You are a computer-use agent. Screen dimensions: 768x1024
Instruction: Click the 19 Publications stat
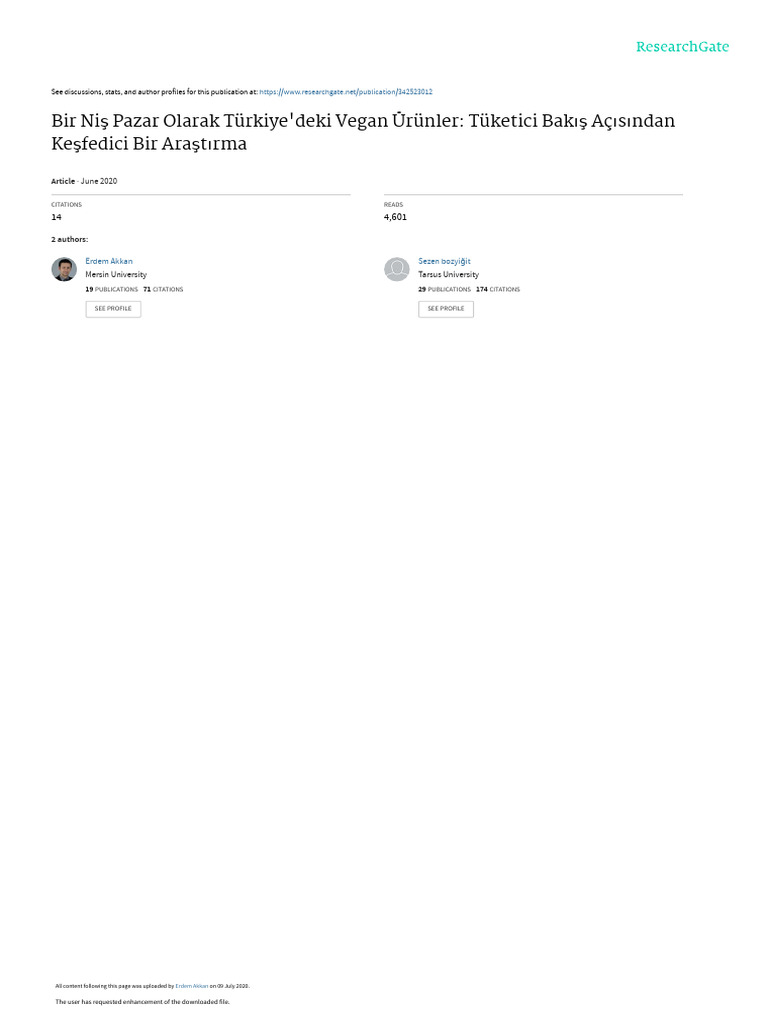[x=112, y=289]
